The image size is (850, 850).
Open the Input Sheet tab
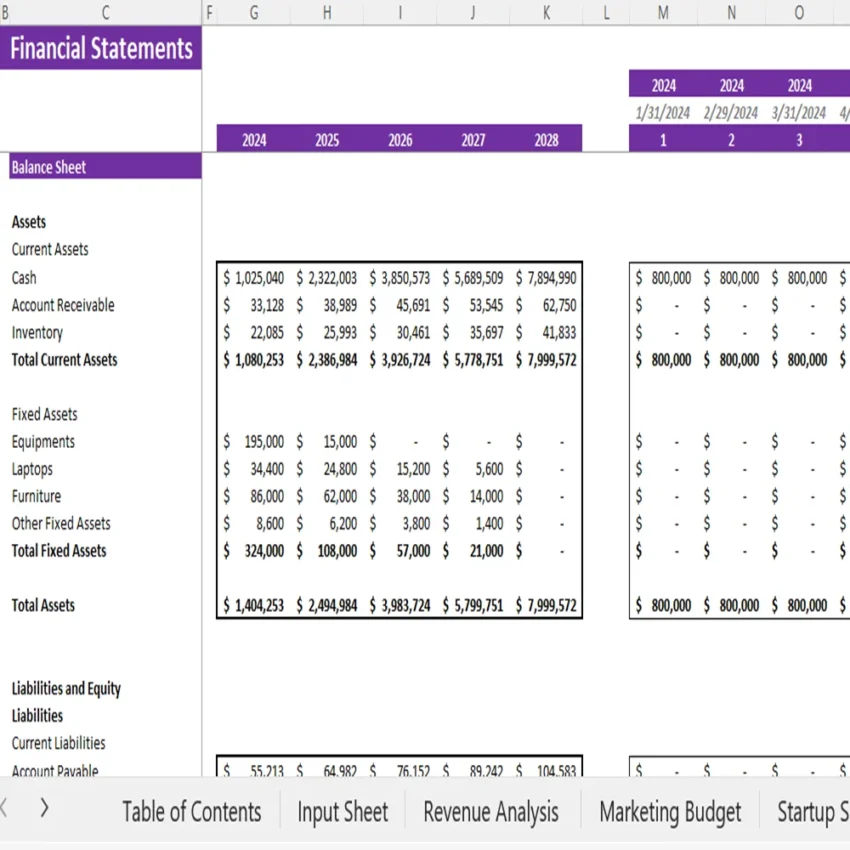[342, 811]
